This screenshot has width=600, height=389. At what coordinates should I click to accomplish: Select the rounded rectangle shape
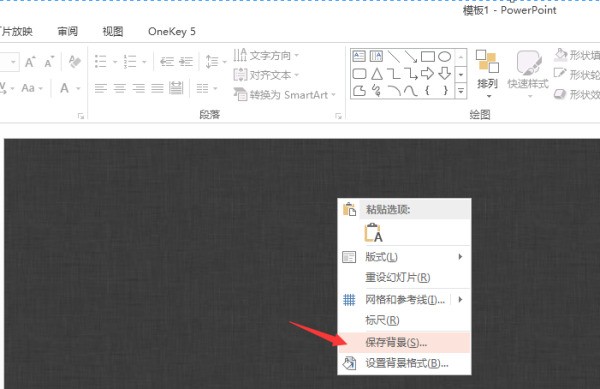click(359, 73)
